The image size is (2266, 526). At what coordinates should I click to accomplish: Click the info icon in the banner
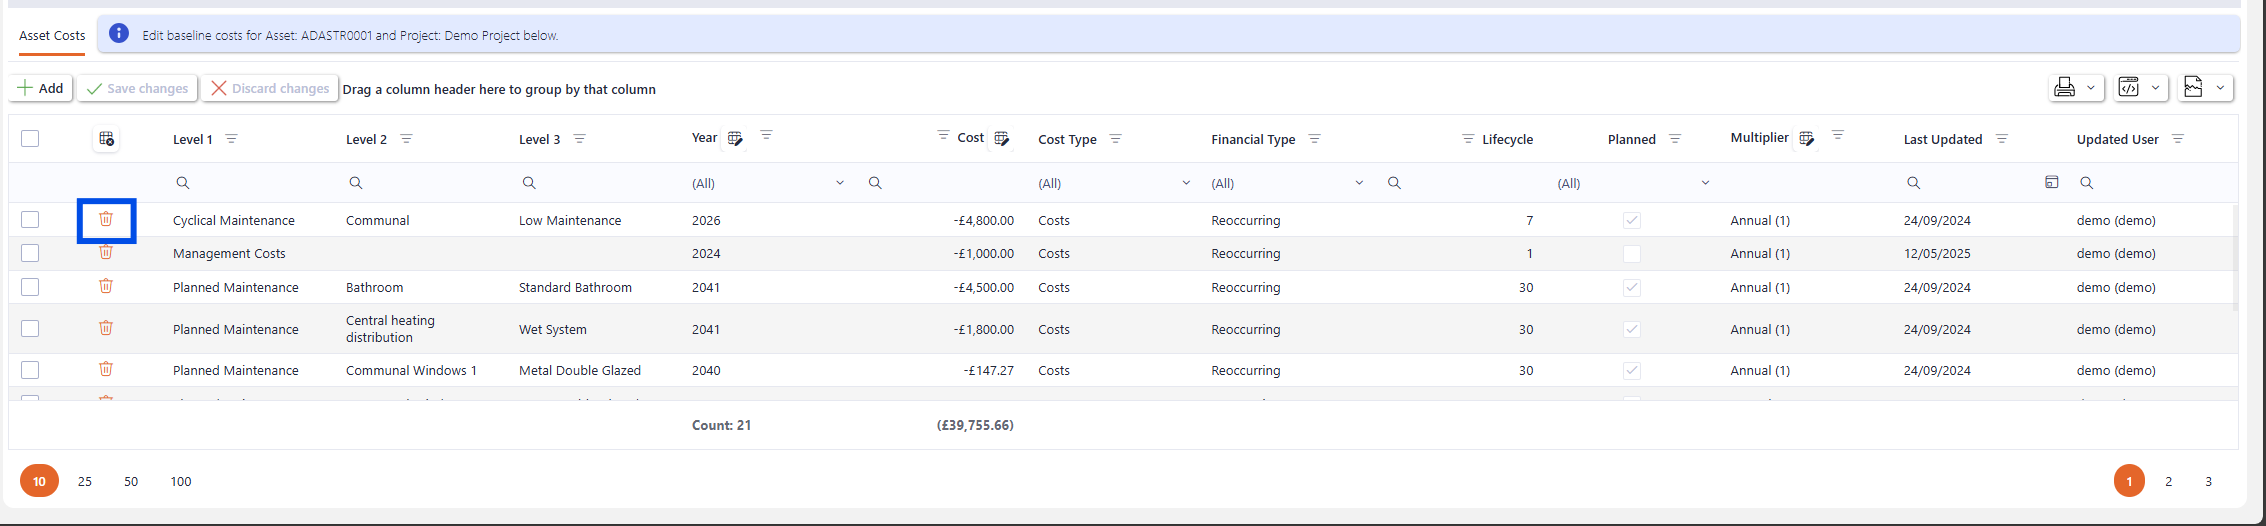[119, 34]
